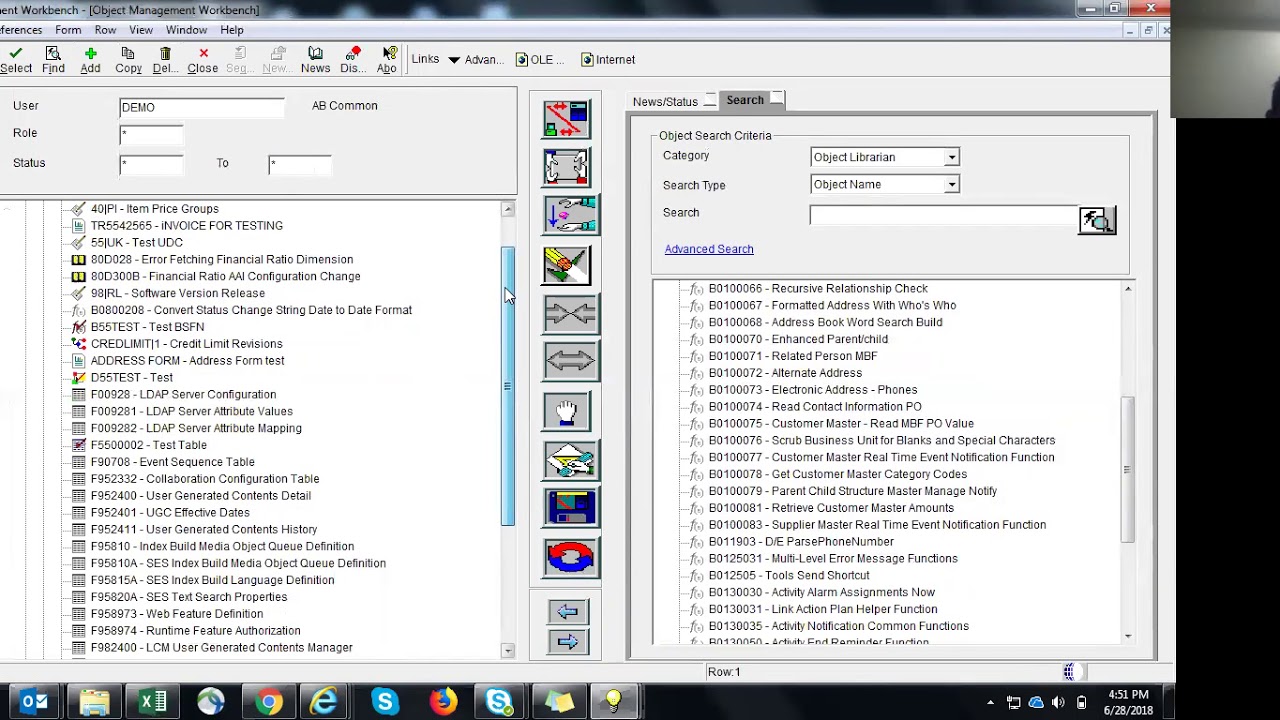Viewport: 1280px width, 720px height.
Task: Click the Advanced Search link
Action: (709, 249)
